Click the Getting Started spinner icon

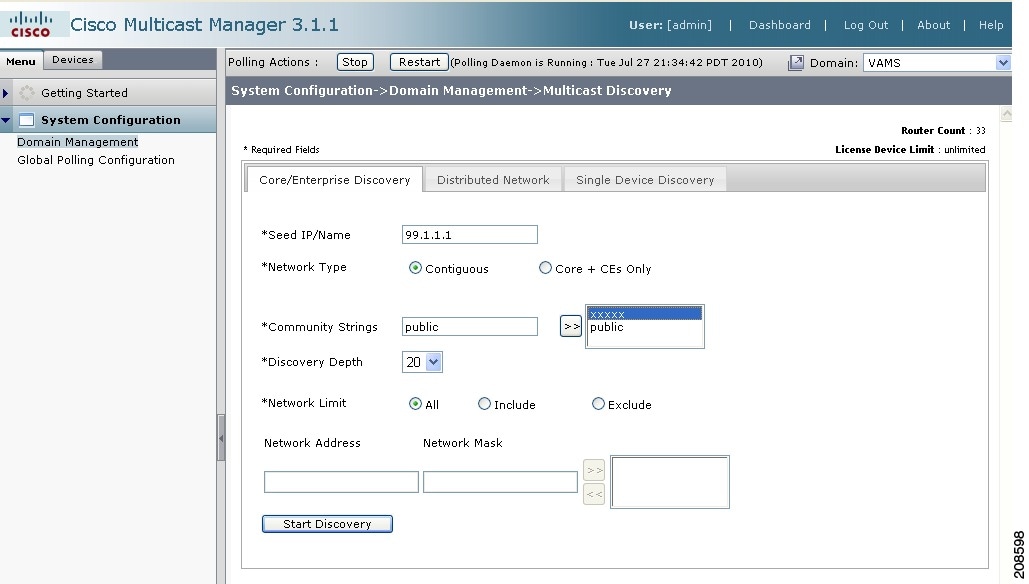pos(27,93)
